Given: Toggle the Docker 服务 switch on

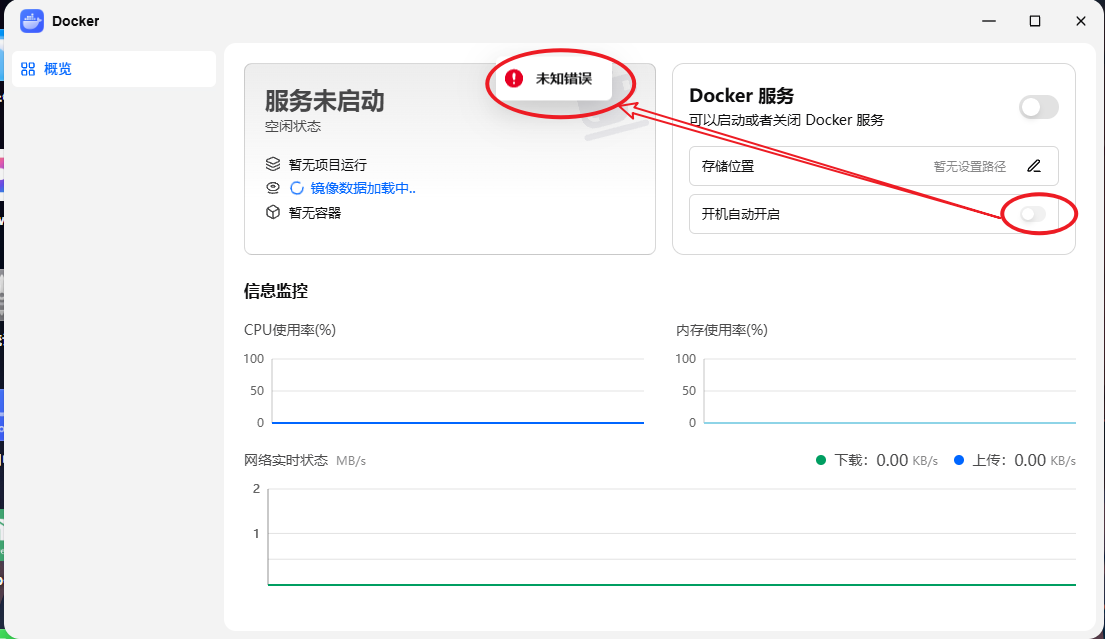Looking at the screenshot, I should pyautogui.click(x=1038, y=107).
